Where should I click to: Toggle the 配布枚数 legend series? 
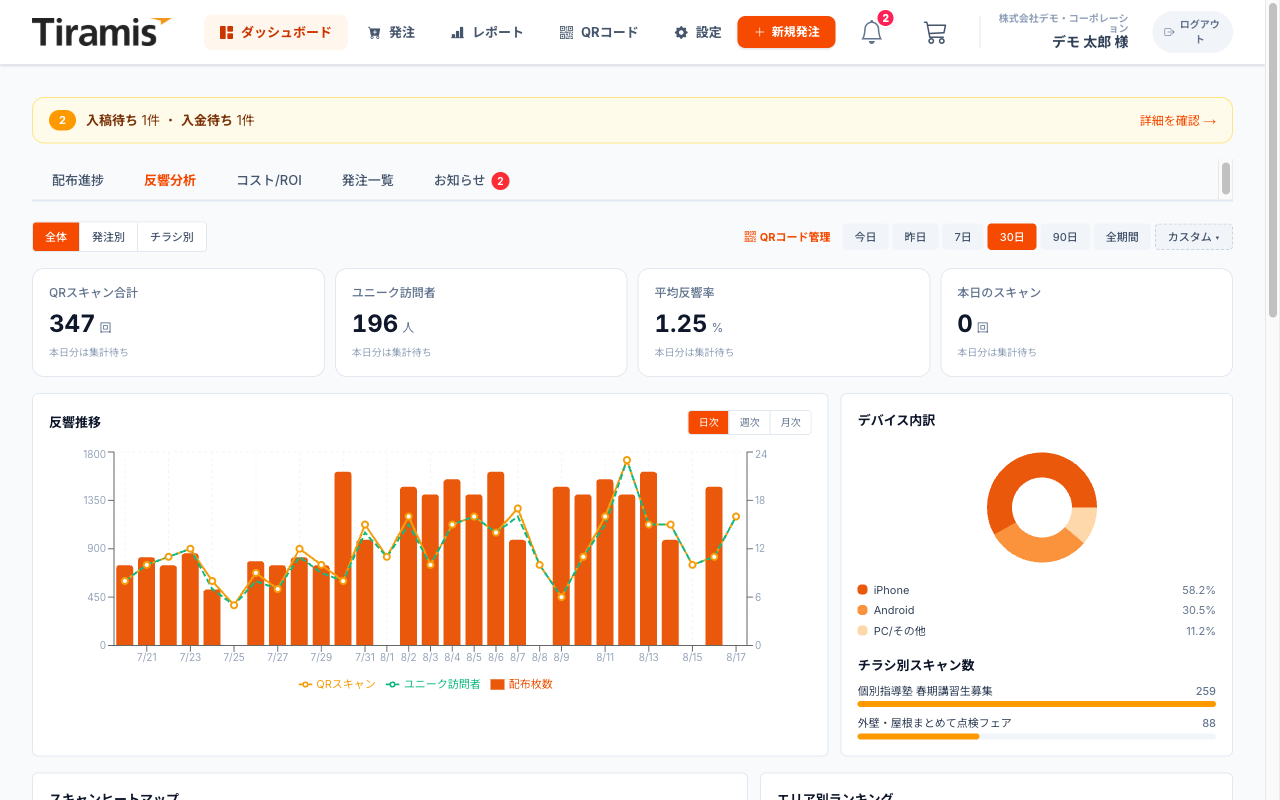click(521, 684)
